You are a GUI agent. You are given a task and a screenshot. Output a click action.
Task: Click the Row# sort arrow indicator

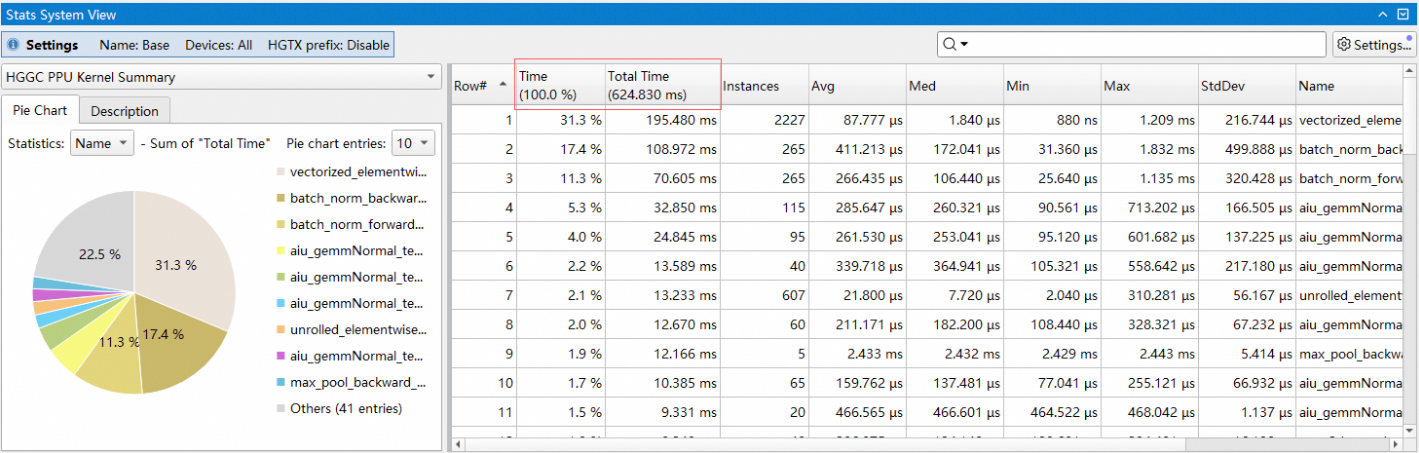point(502,85)
